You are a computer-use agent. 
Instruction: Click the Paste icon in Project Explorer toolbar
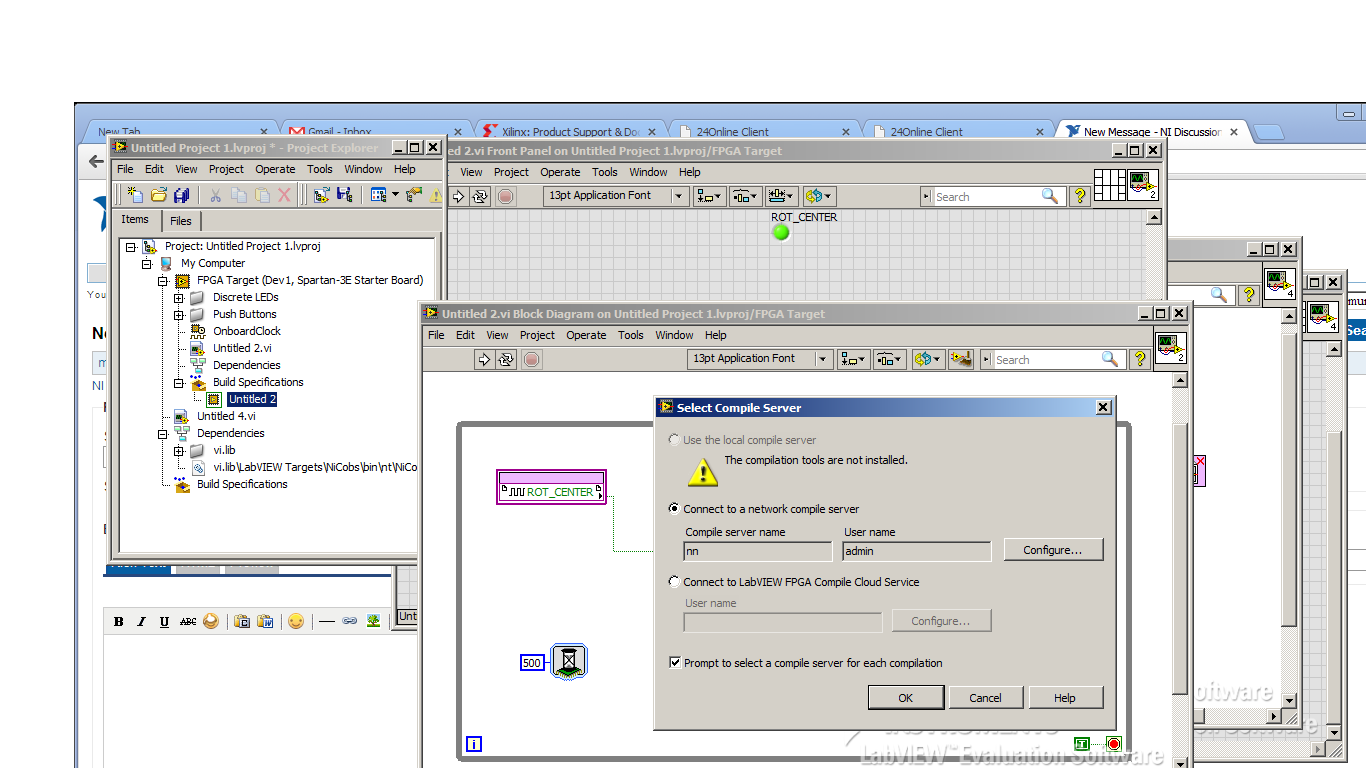point(262,195)
